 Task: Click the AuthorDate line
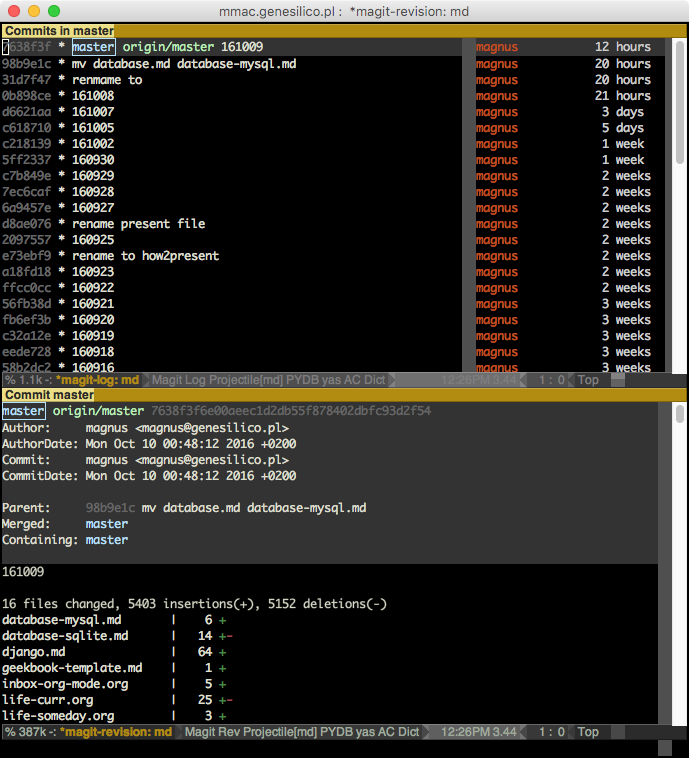click(149, 444)
